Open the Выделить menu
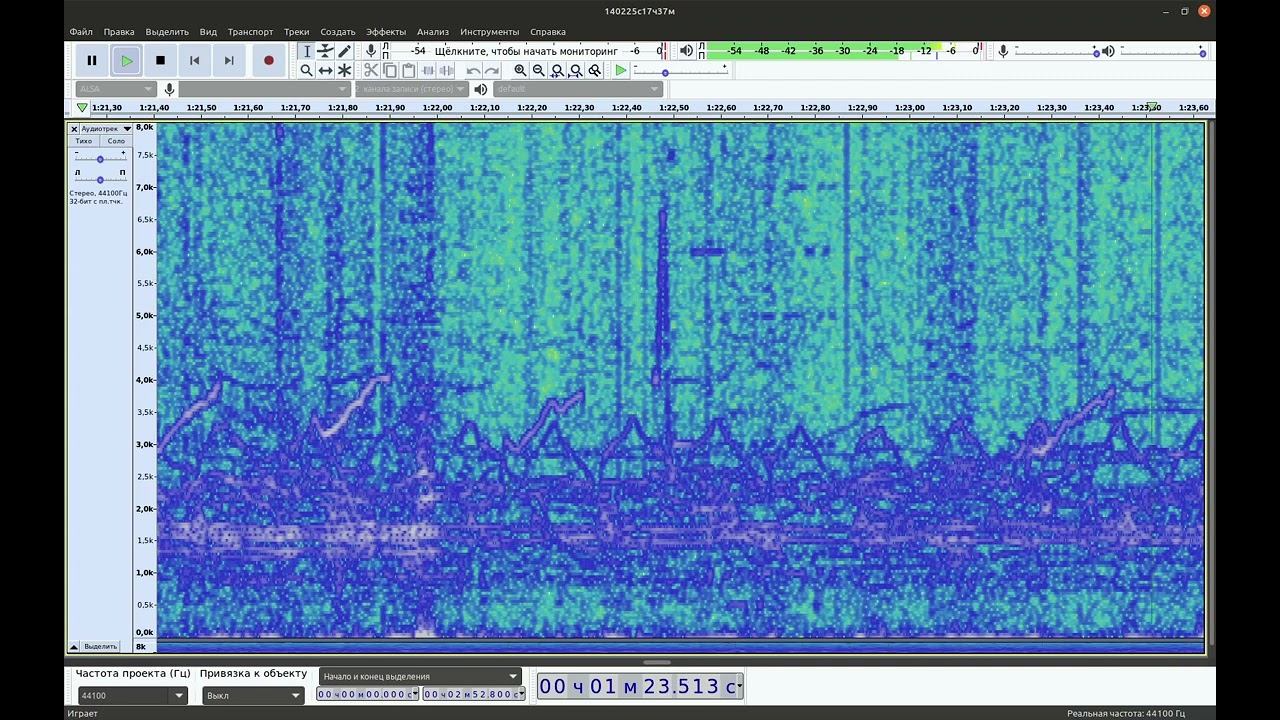The width and height of the screenshot is (1280, 720). point(167,32)
